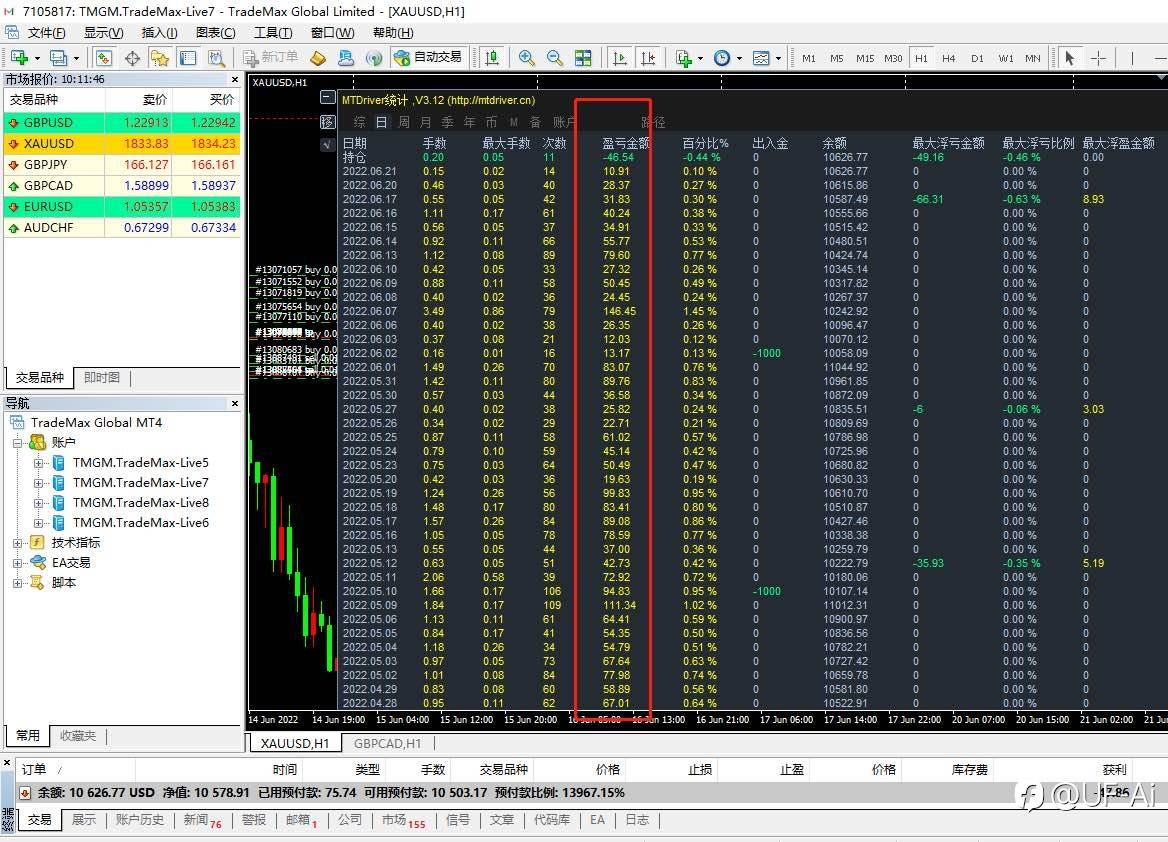Minimize the MTDriver statistics panel
1168x842 pixels.
[x=328, y=97]
